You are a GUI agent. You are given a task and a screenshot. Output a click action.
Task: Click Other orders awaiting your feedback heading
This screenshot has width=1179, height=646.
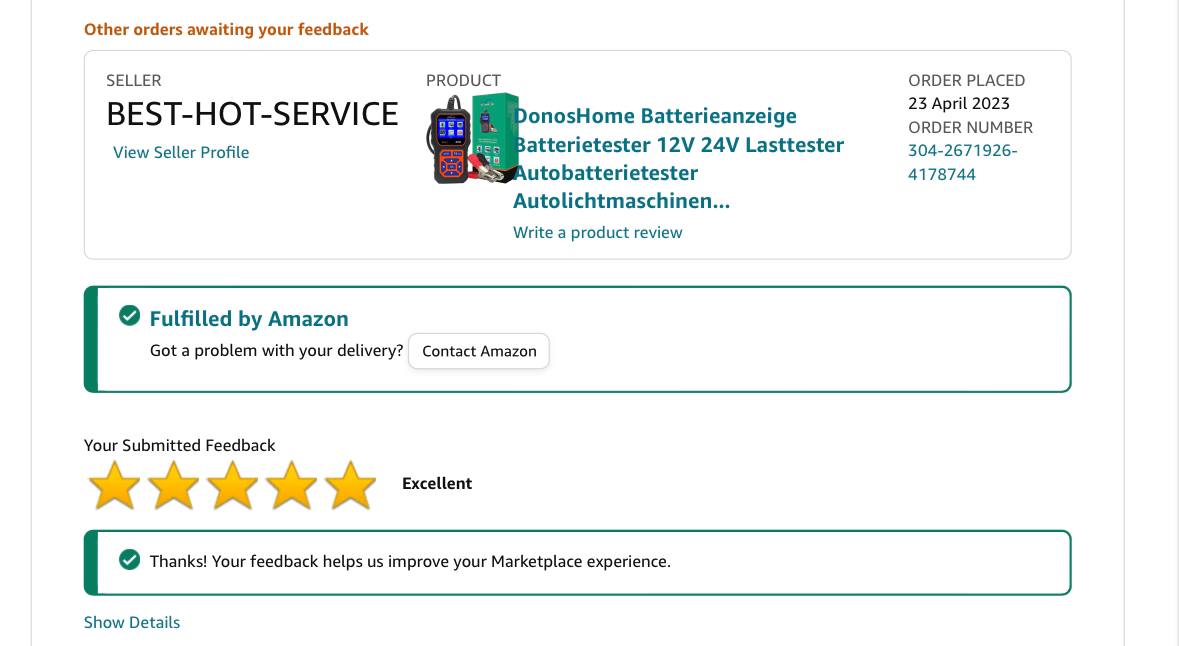(226, 29)
